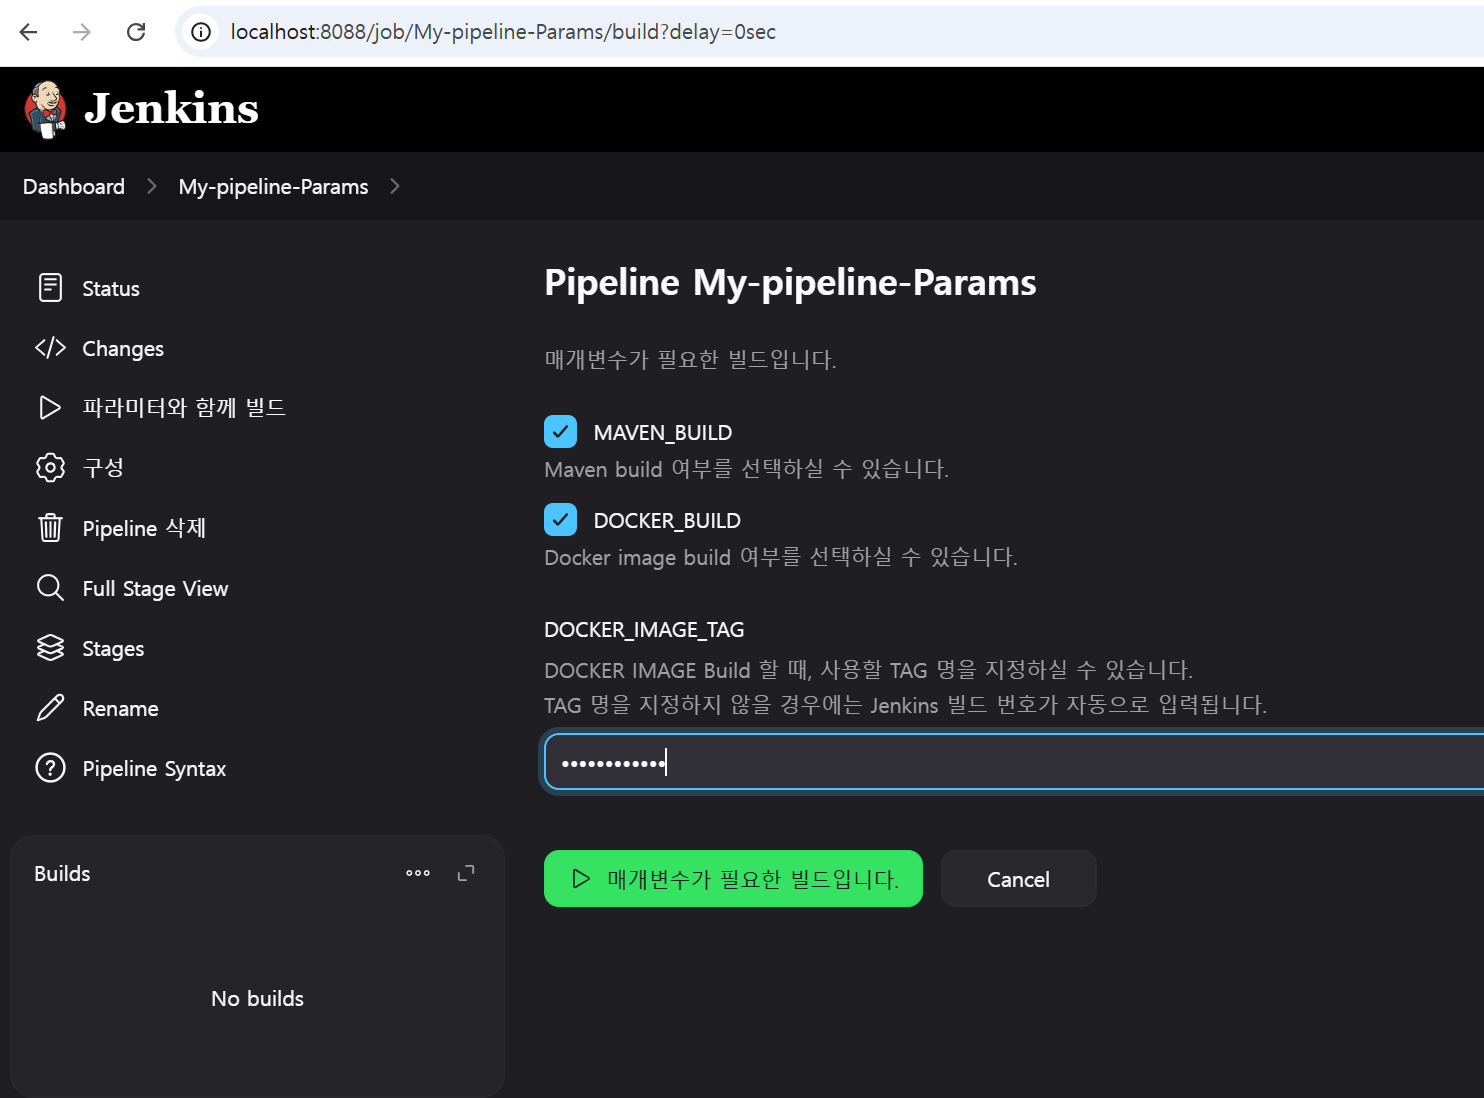
Task: Click the Status document icon in sidebar
Action: click(x=50, y=288)
